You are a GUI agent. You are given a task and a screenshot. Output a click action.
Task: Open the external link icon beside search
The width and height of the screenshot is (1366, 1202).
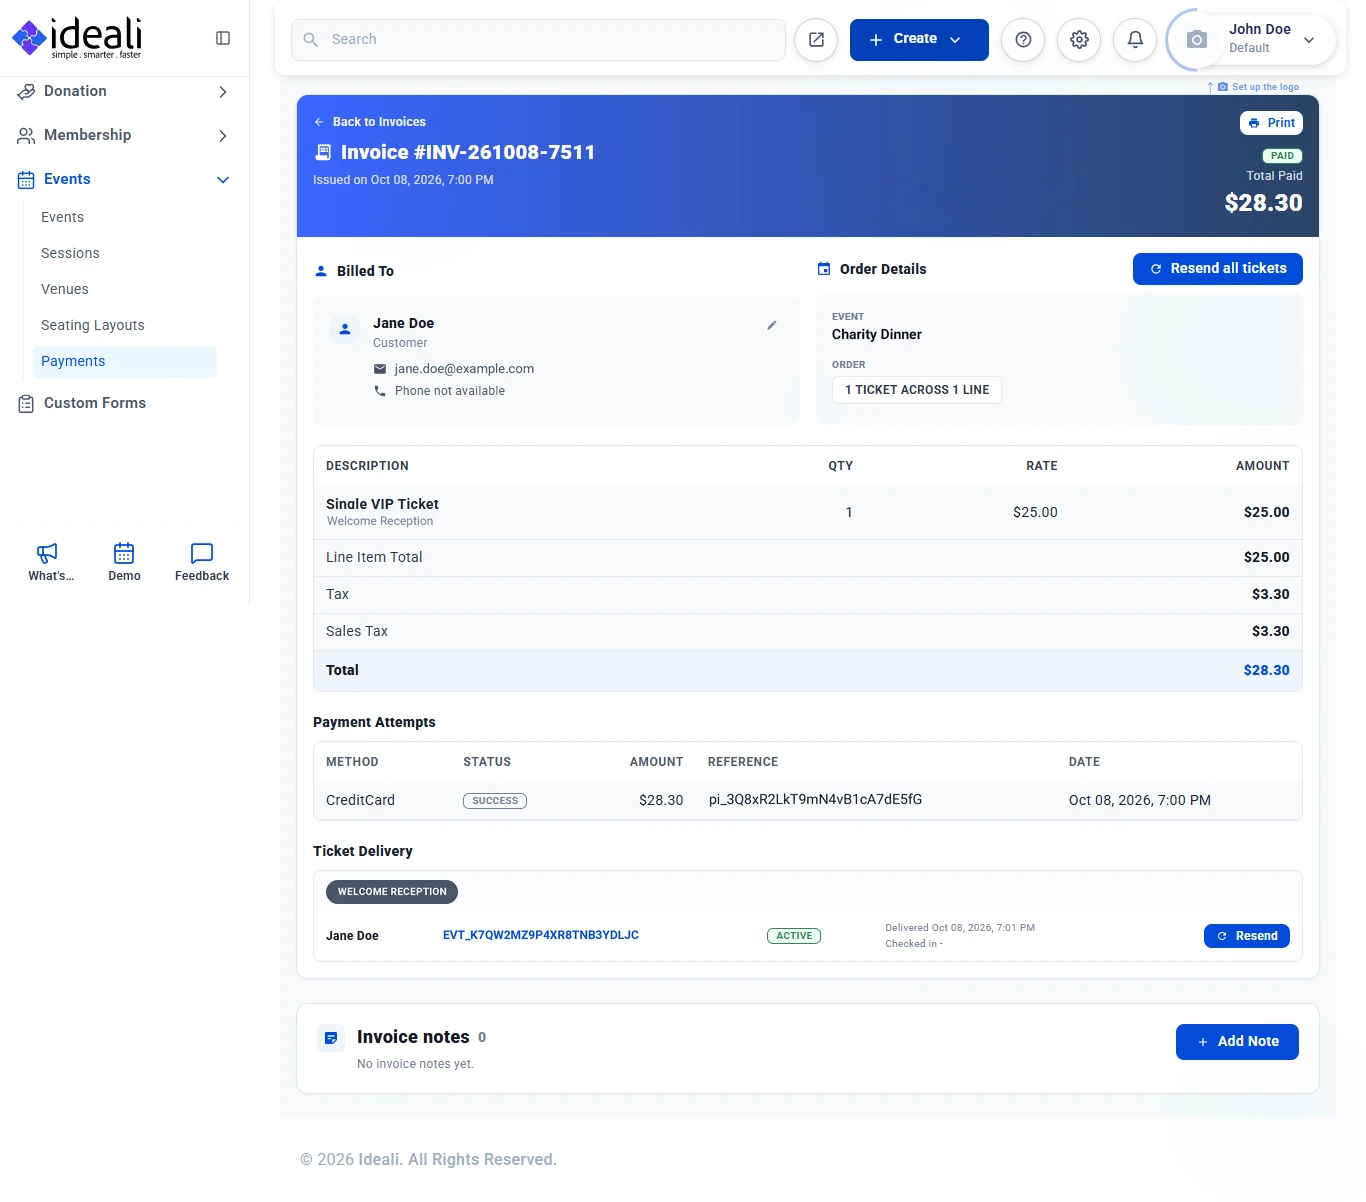(x=816, y=40)
